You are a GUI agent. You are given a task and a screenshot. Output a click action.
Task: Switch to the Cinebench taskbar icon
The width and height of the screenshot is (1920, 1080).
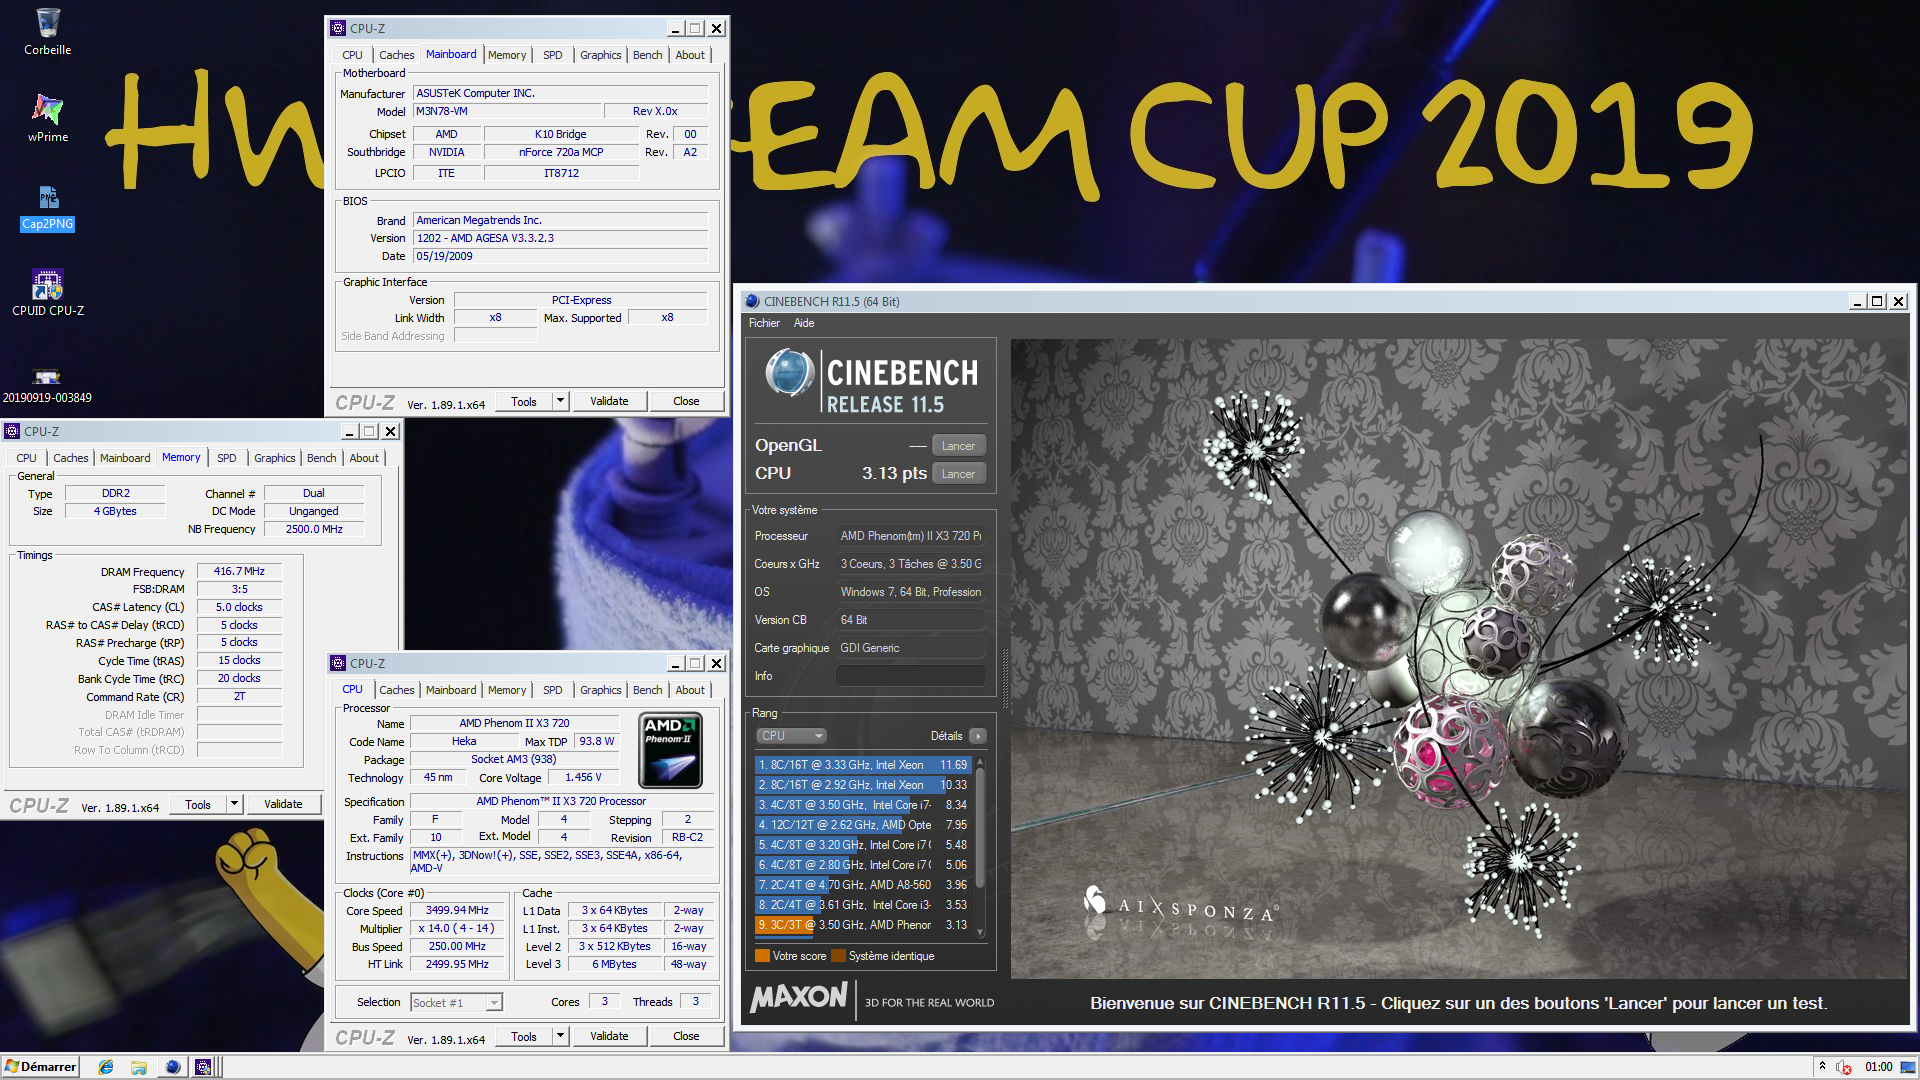coord(172,1067)
